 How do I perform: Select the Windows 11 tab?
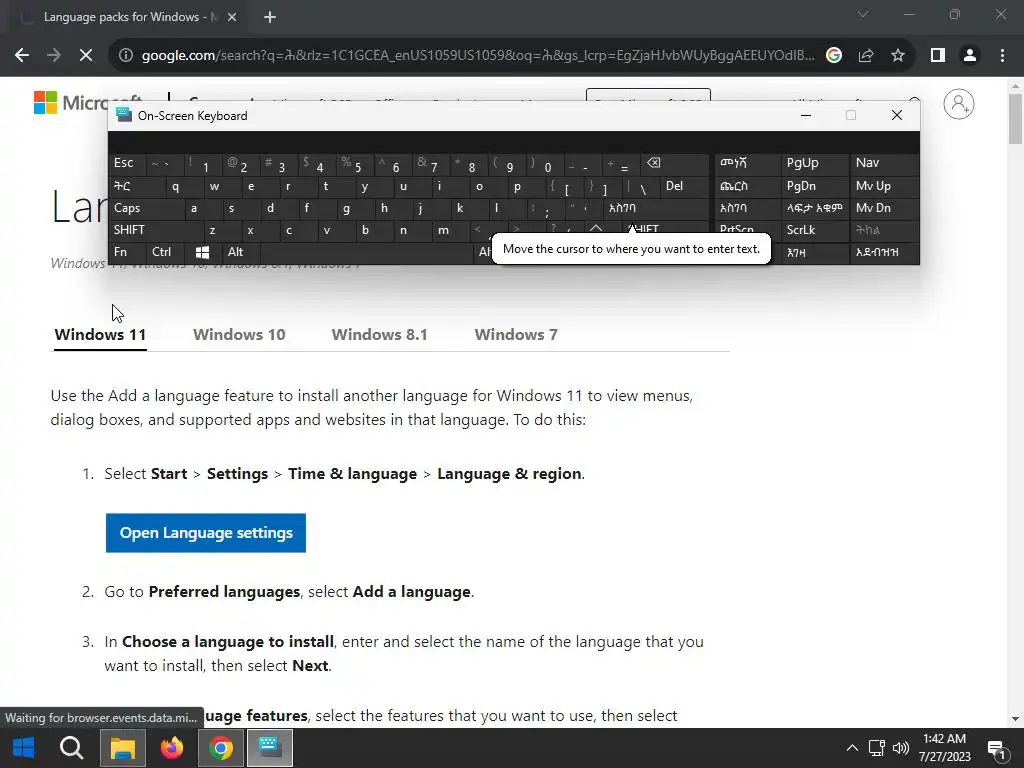tap(100, 335)
